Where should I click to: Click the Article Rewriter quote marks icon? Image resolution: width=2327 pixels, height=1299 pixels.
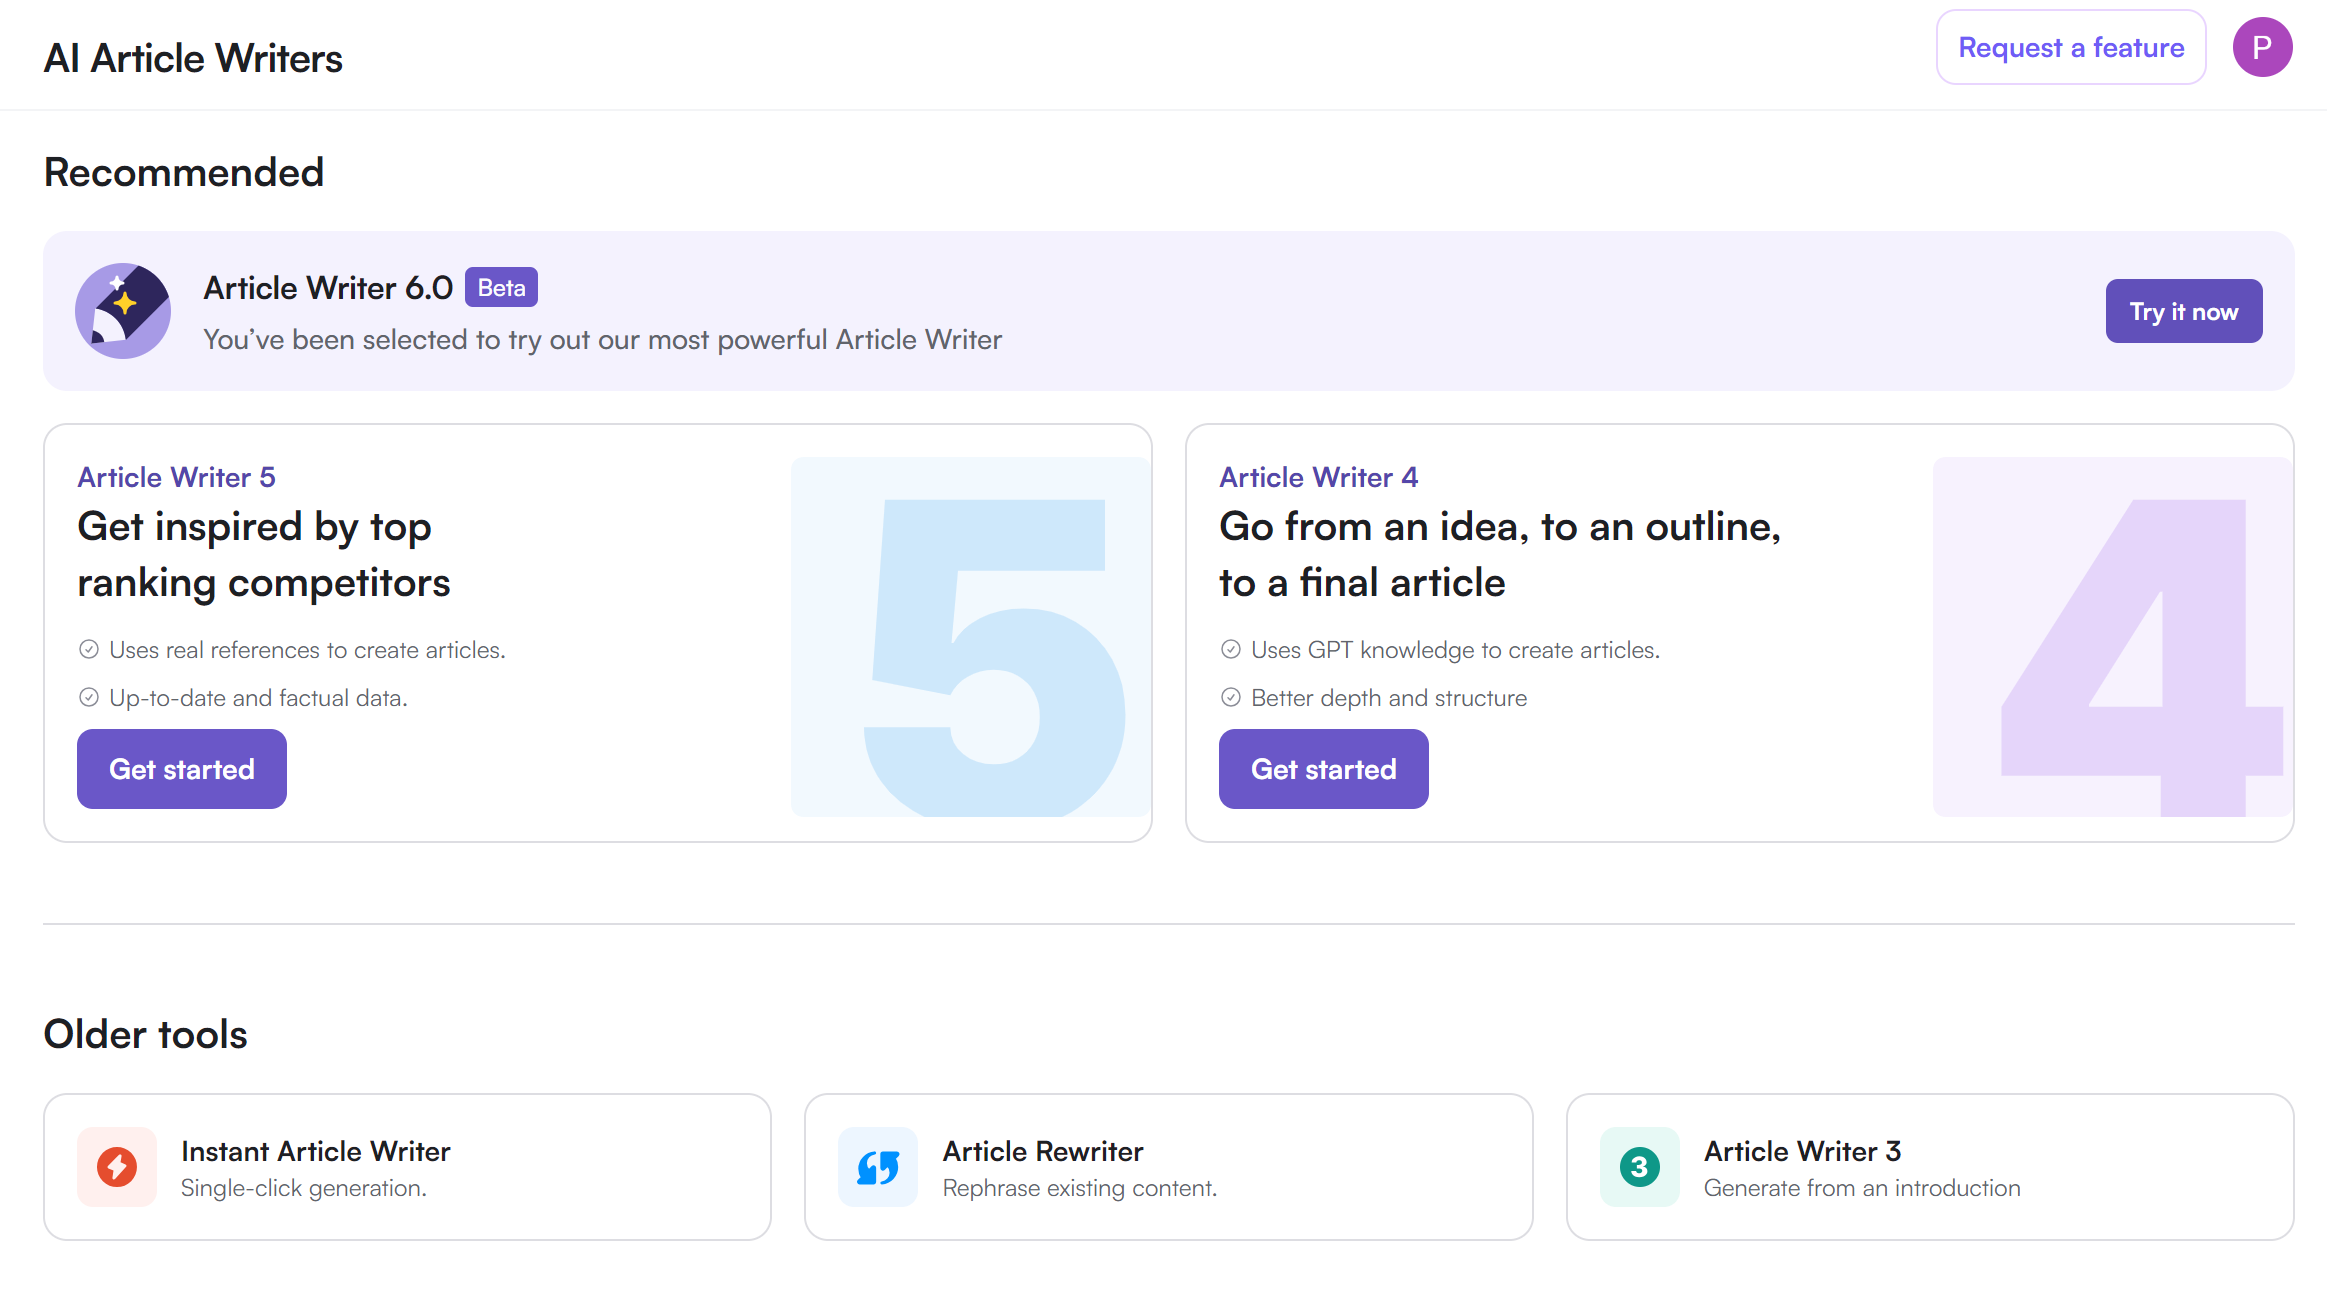pos(878,1167)
